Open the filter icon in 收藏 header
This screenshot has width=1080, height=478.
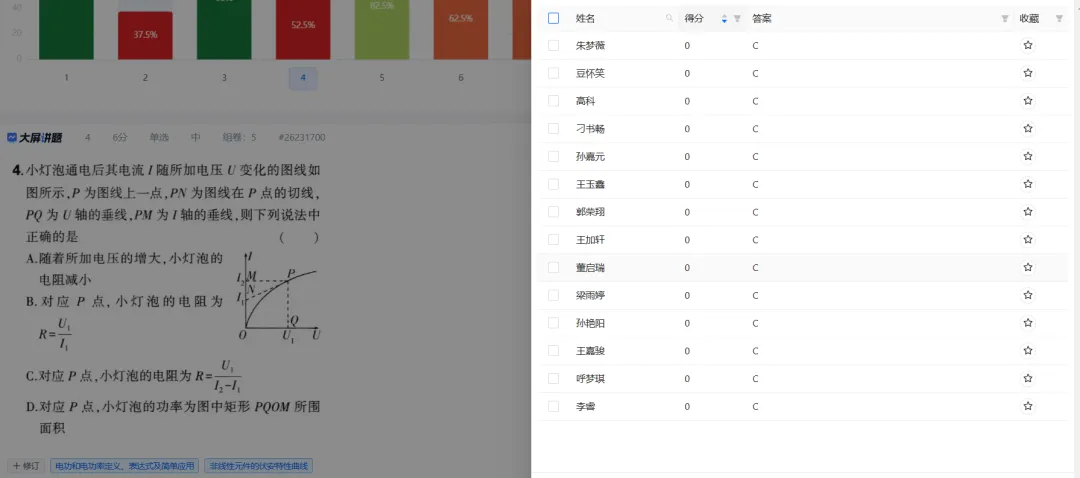1059,19
